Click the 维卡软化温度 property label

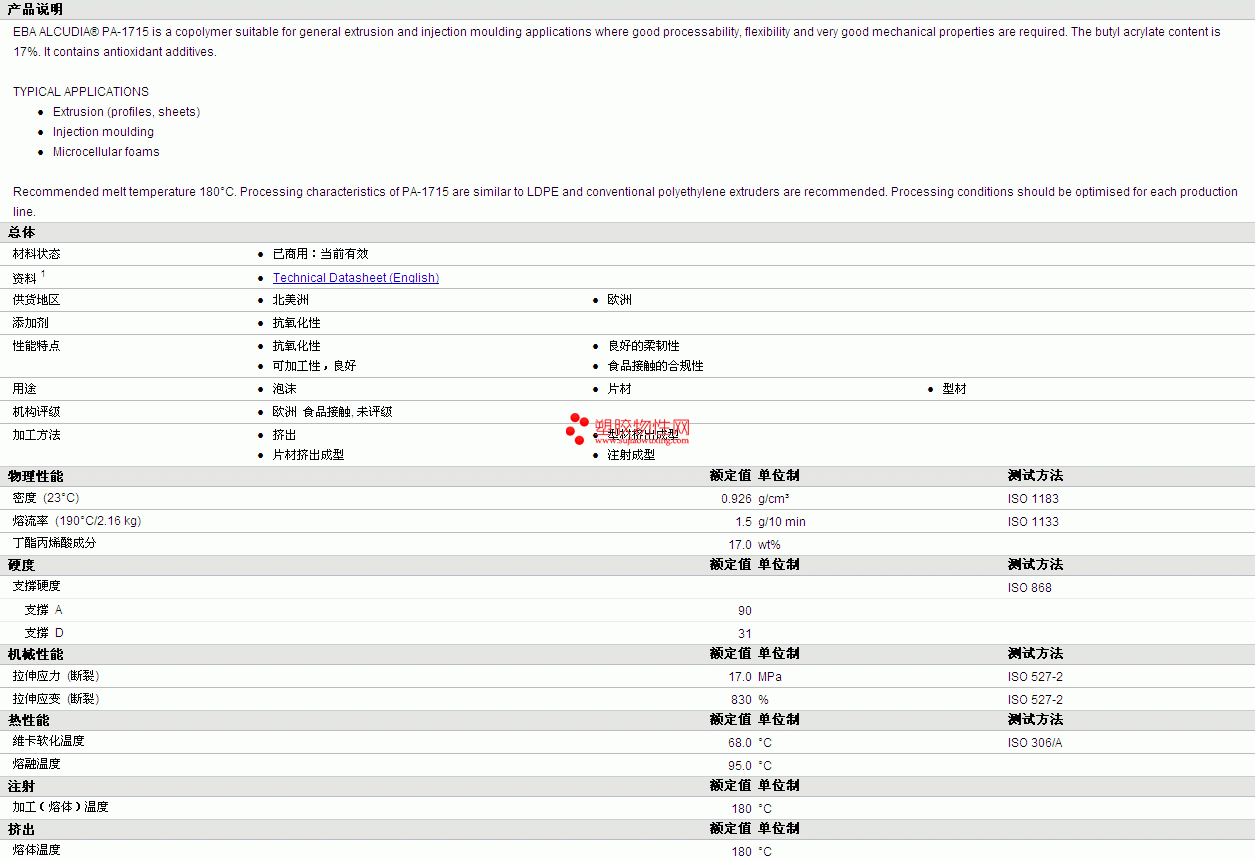point(48,741)
